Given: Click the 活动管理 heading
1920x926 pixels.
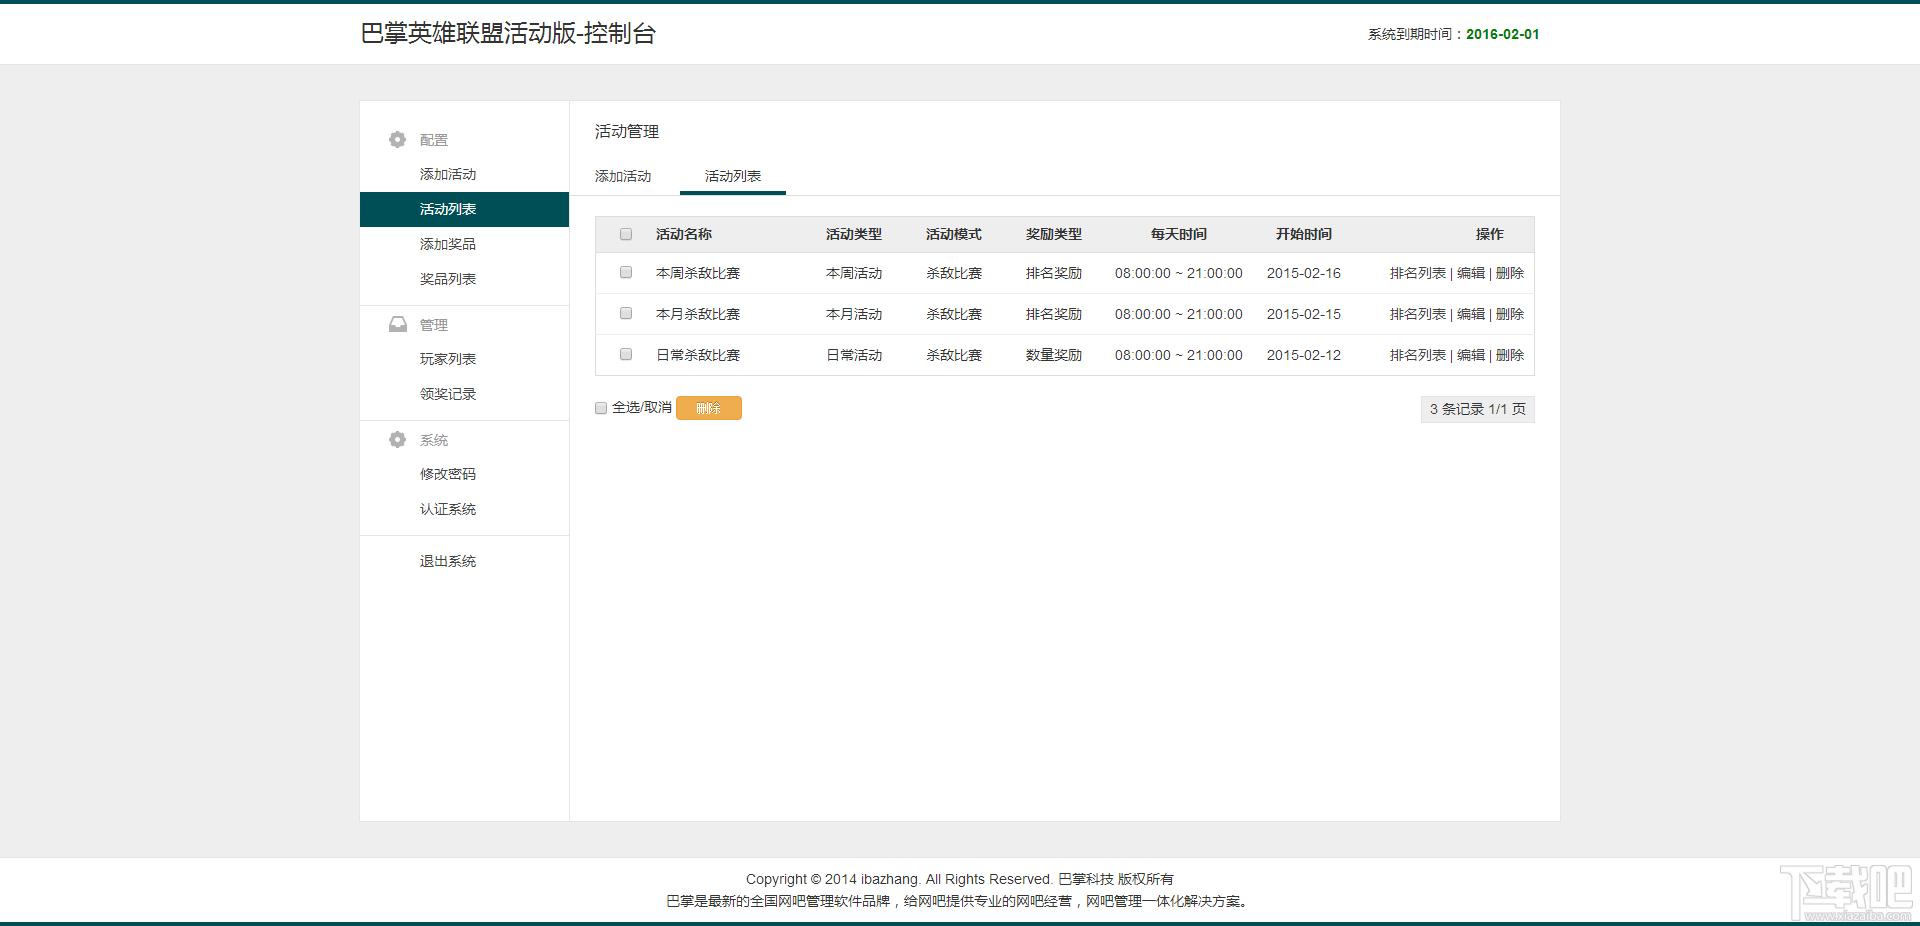Looking at the screenshot, I should pyautogui.click(x=627, y=131).
